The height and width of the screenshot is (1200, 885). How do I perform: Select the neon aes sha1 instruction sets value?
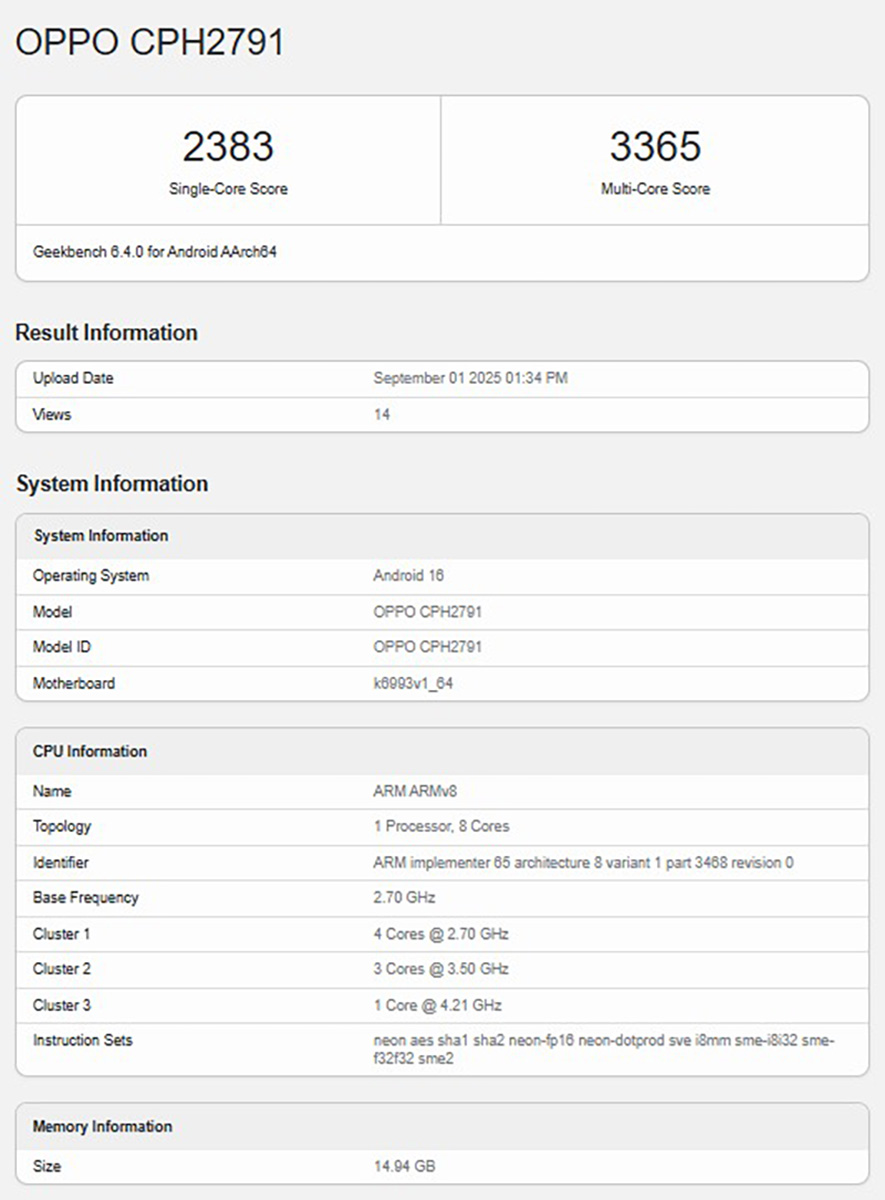[x=604, y=1049]
